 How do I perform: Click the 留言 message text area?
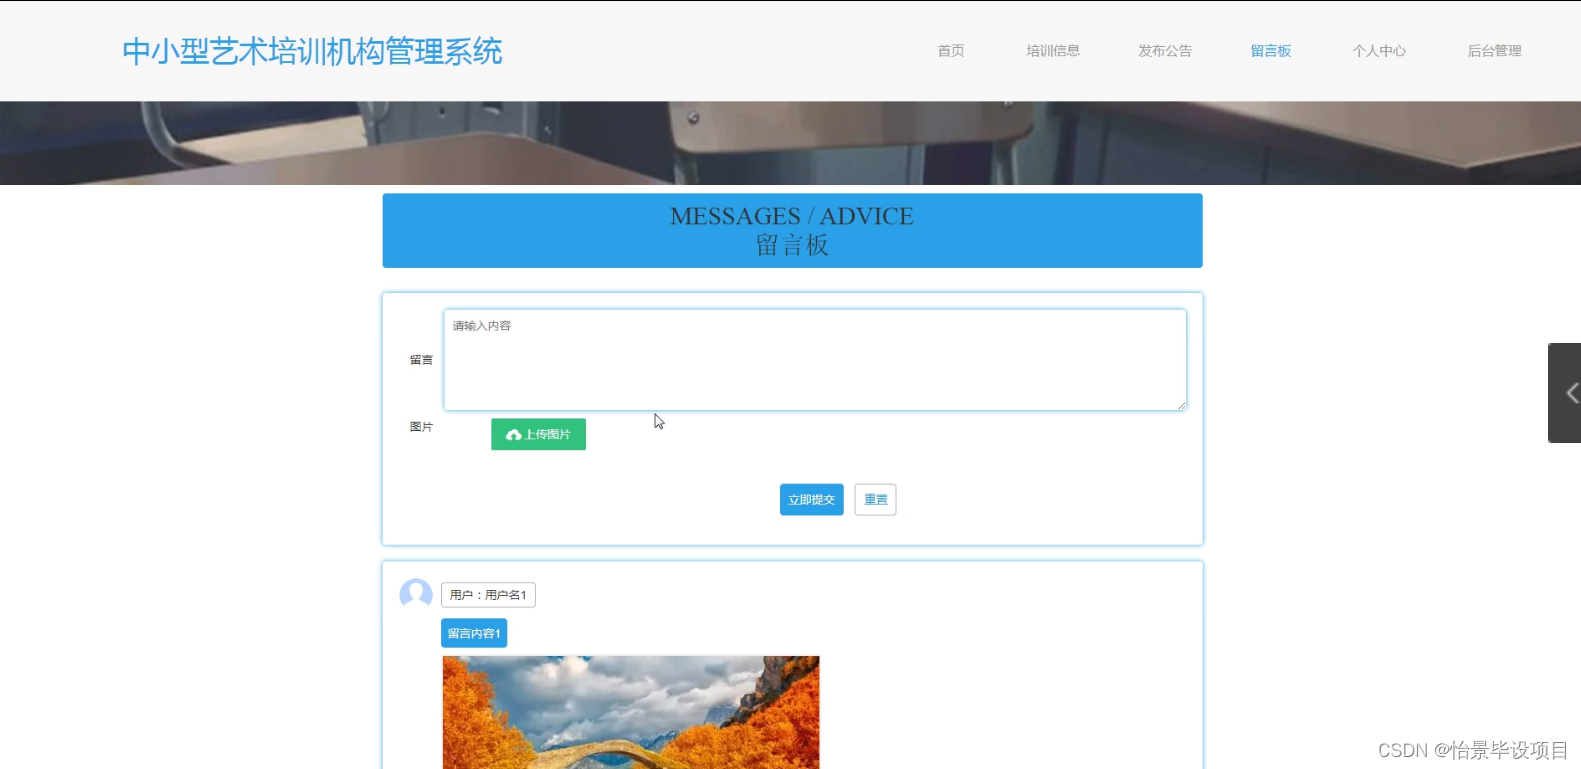[x=815, y=360]
